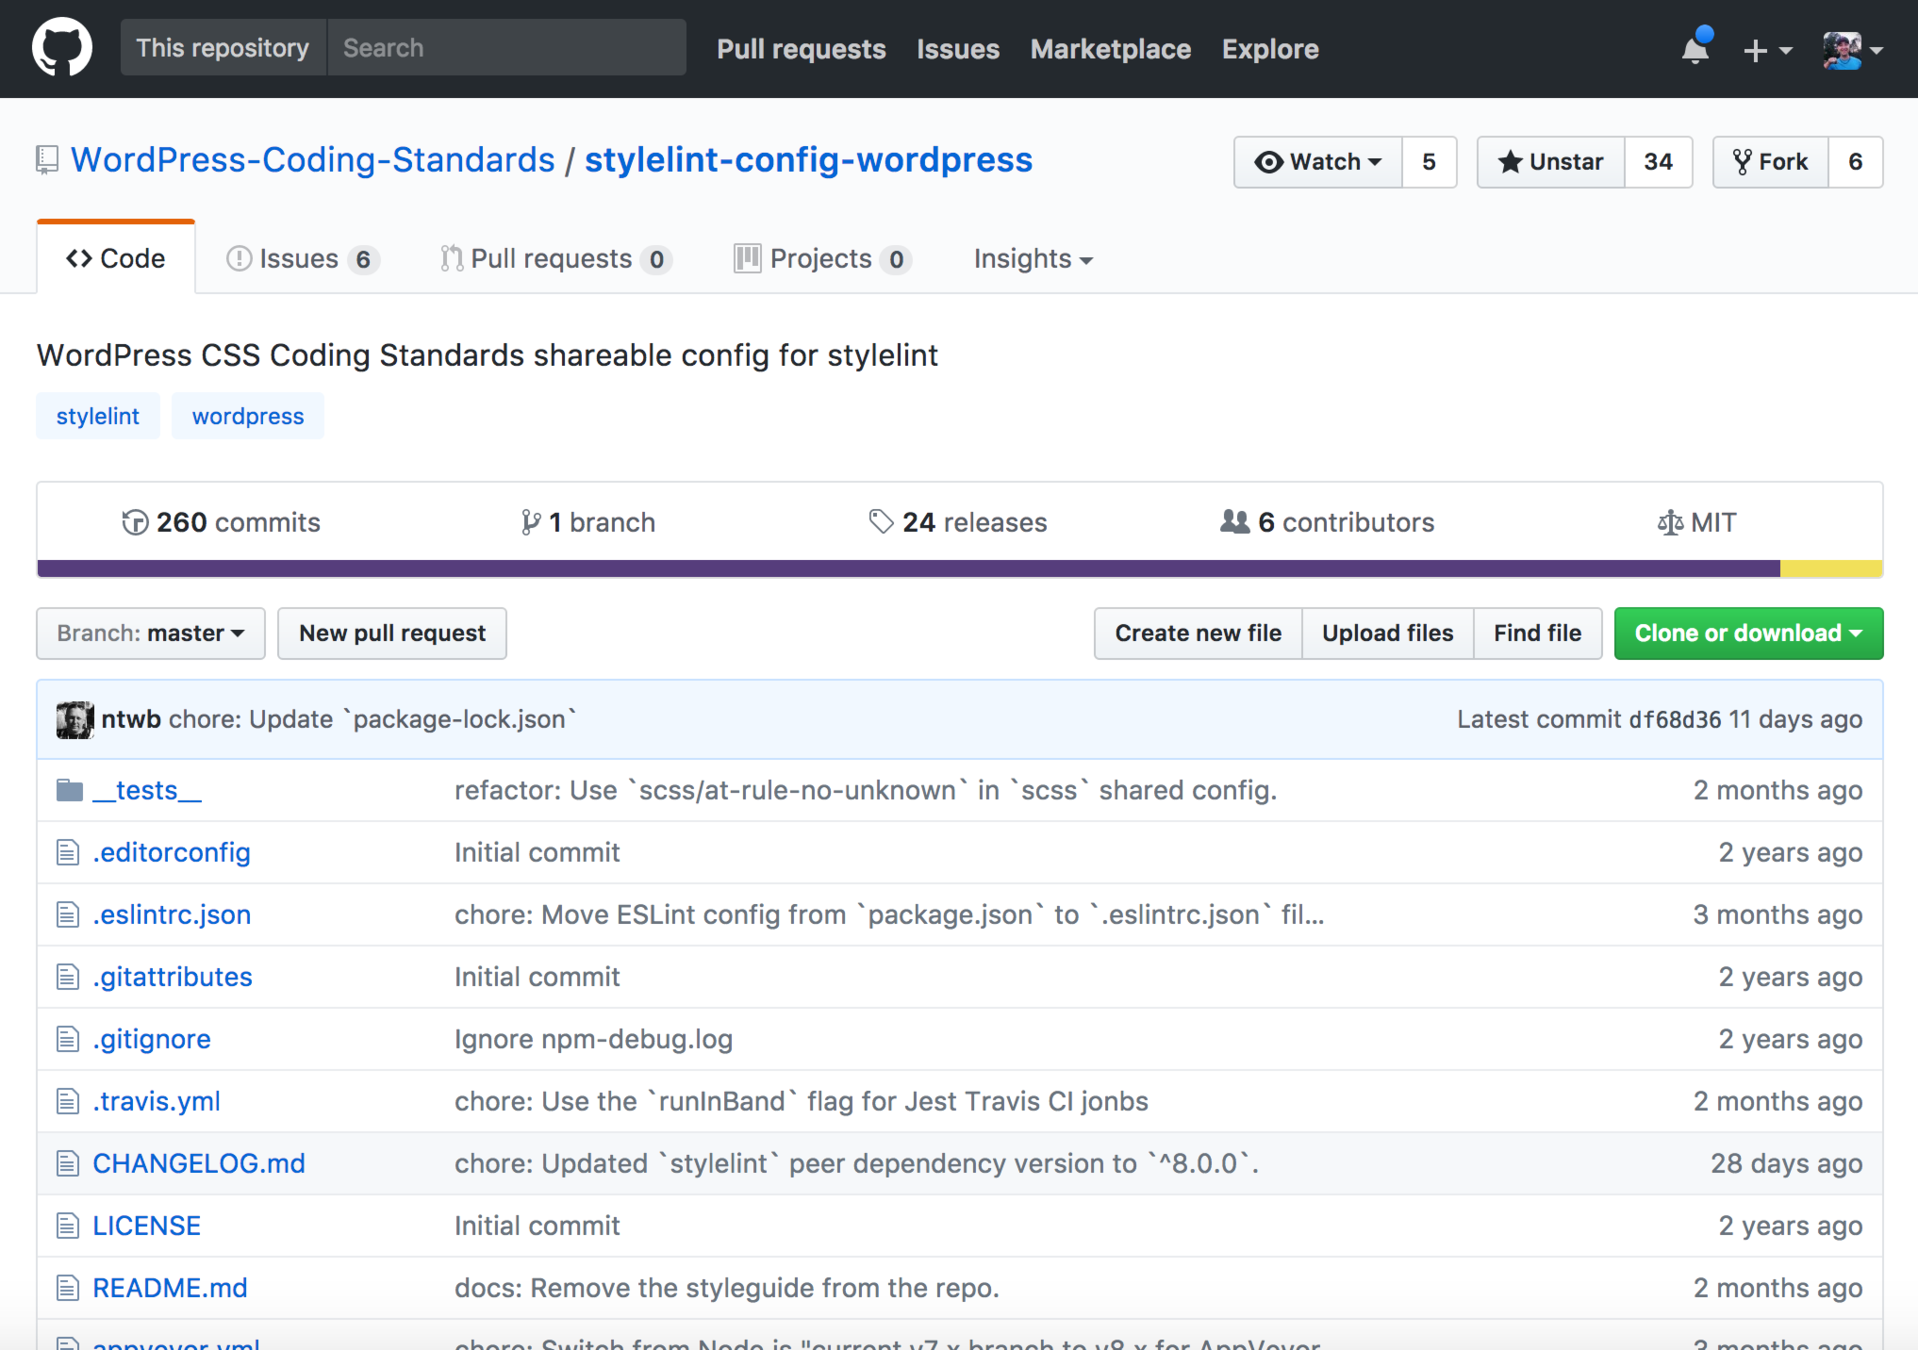1918x1350 pixels.
Task: Open Issues in top navigation
Action: point(958,48)
